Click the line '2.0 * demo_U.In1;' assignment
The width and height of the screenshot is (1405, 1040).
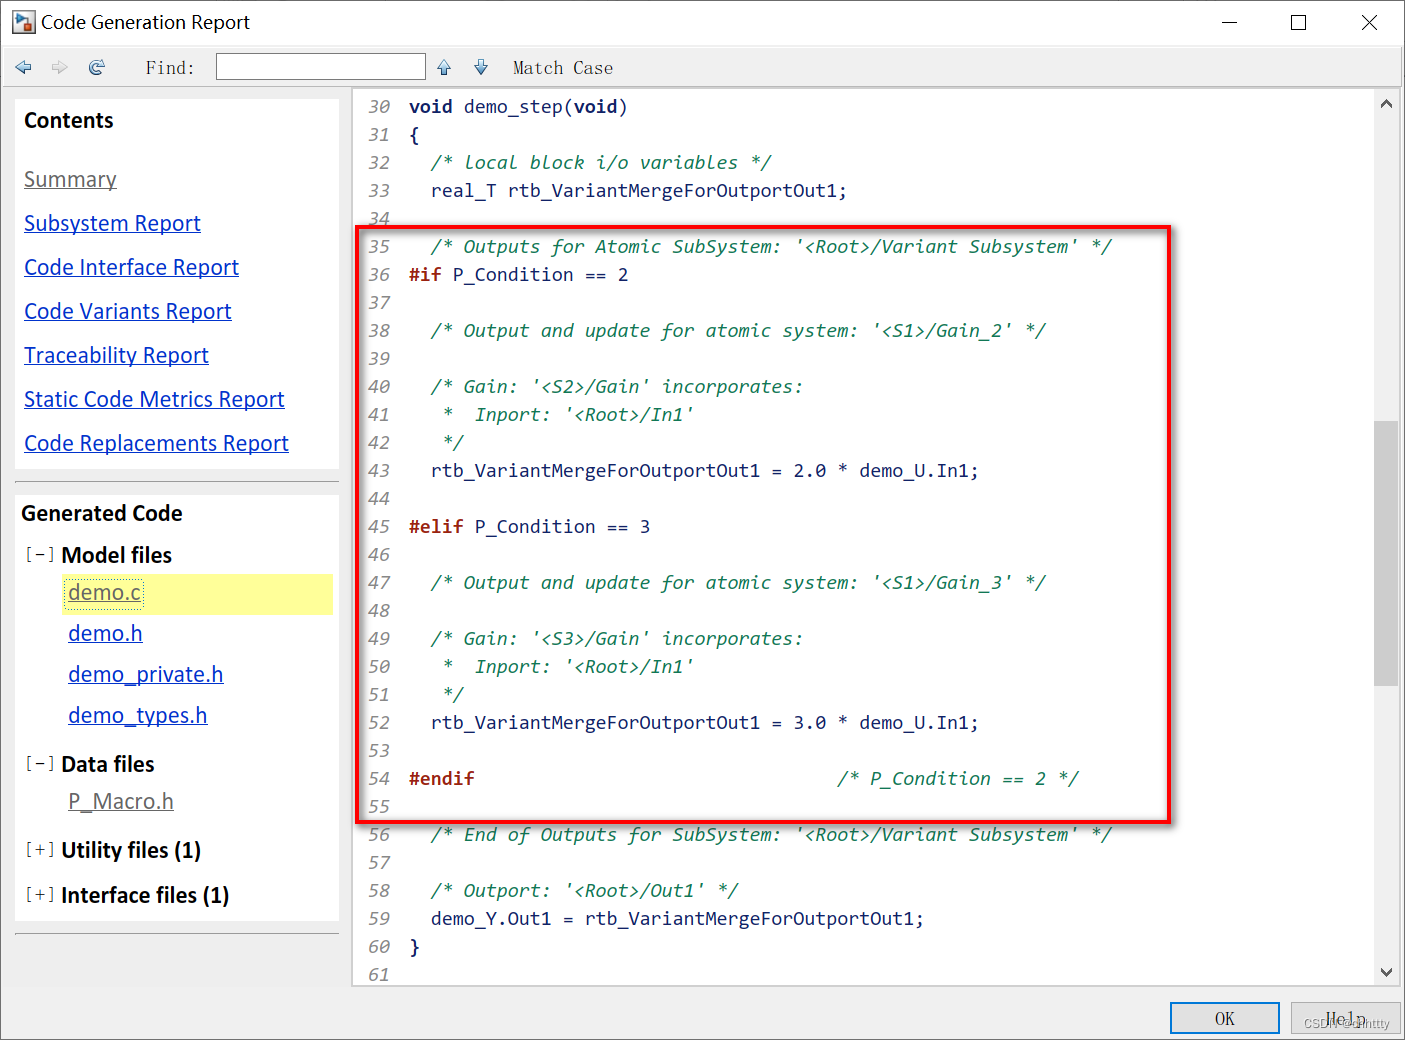[x=705, y=471]
